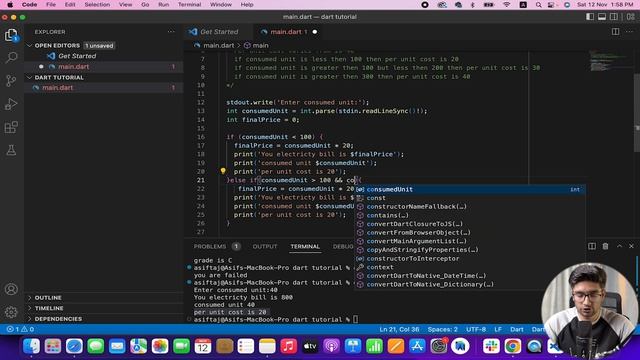Image resolution: width=640 pixels, height=360 pixels.
Task: Open the Go menu
Action: (145, 4)
